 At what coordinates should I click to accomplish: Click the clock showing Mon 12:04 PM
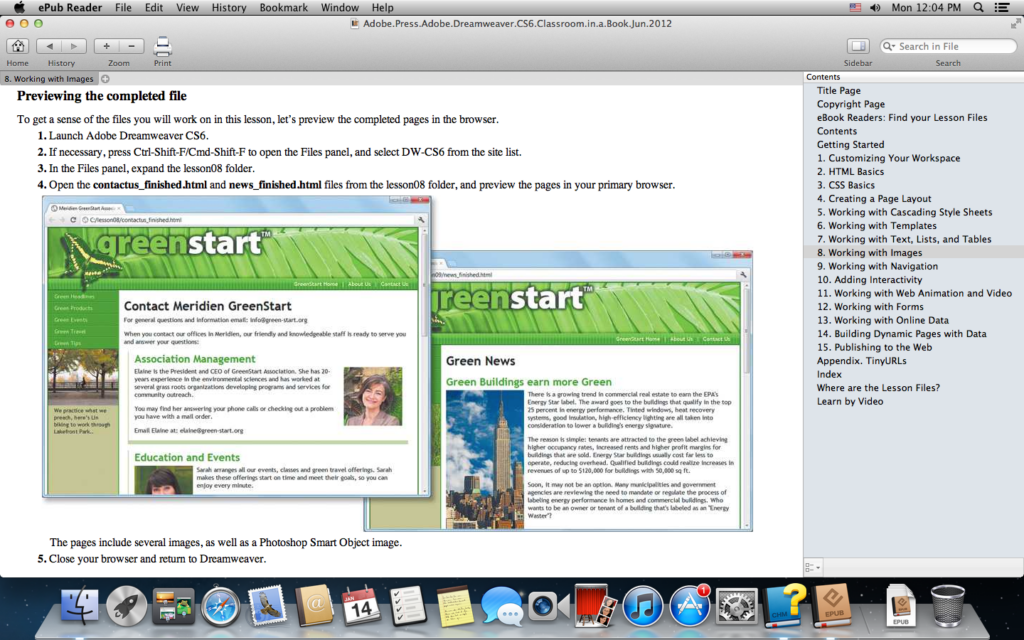tap(926, 8)
